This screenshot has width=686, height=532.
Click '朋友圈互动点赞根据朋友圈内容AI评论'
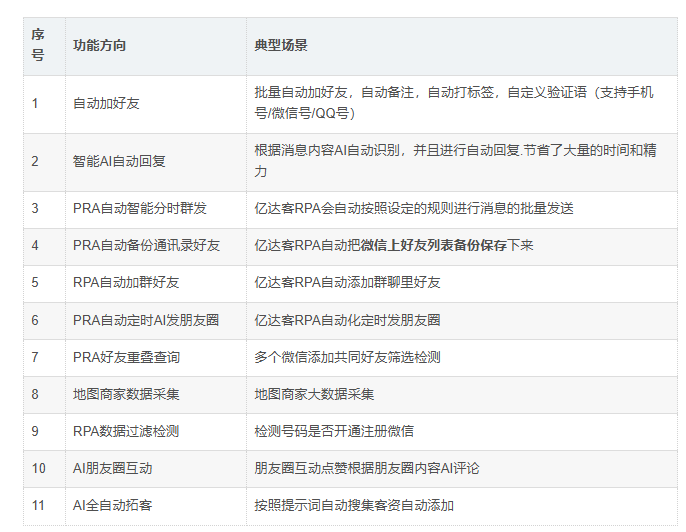[367, 469]
